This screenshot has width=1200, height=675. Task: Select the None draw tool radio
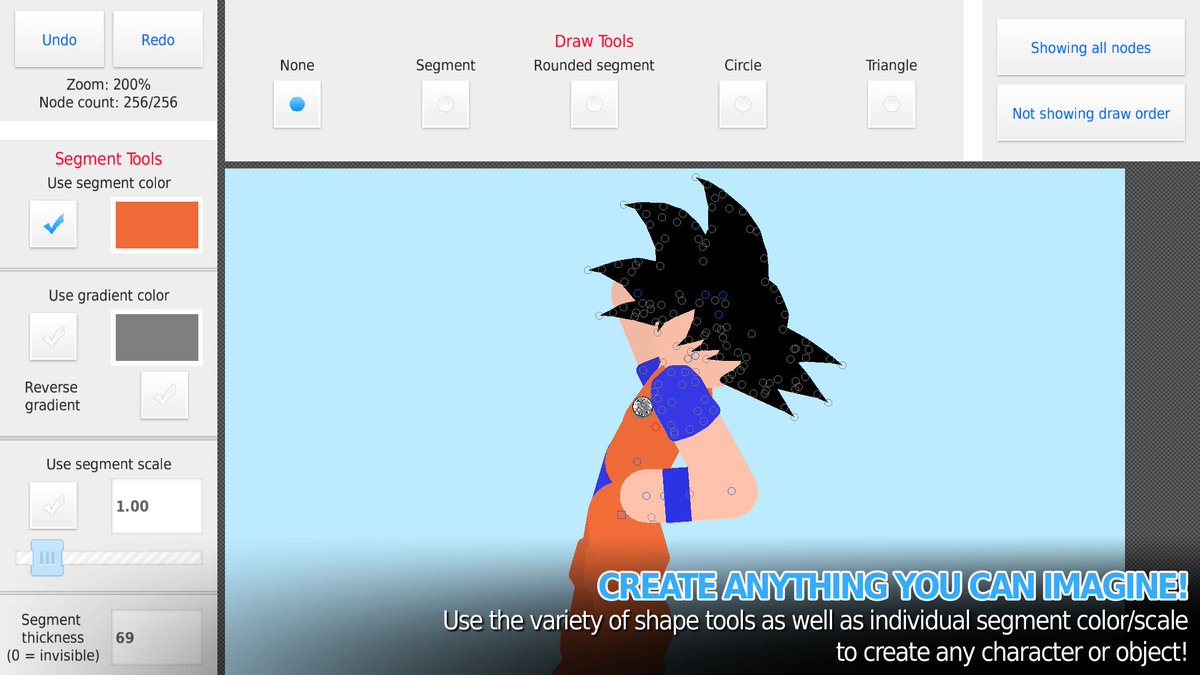click(297, 104)
